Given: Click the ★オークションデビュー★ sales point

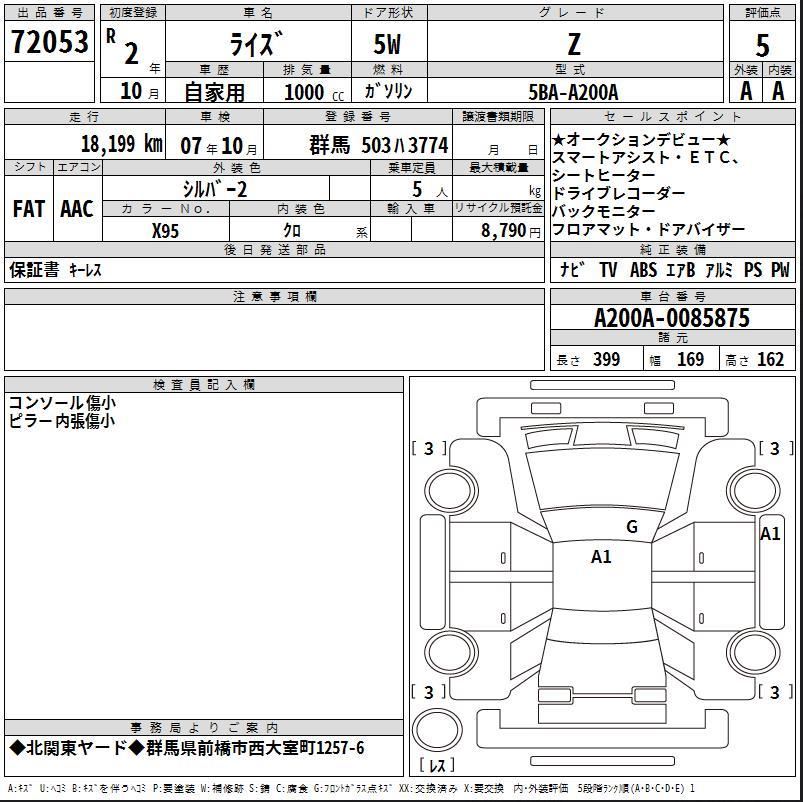Looking at the screenshot, I should [x=641, y=140].
